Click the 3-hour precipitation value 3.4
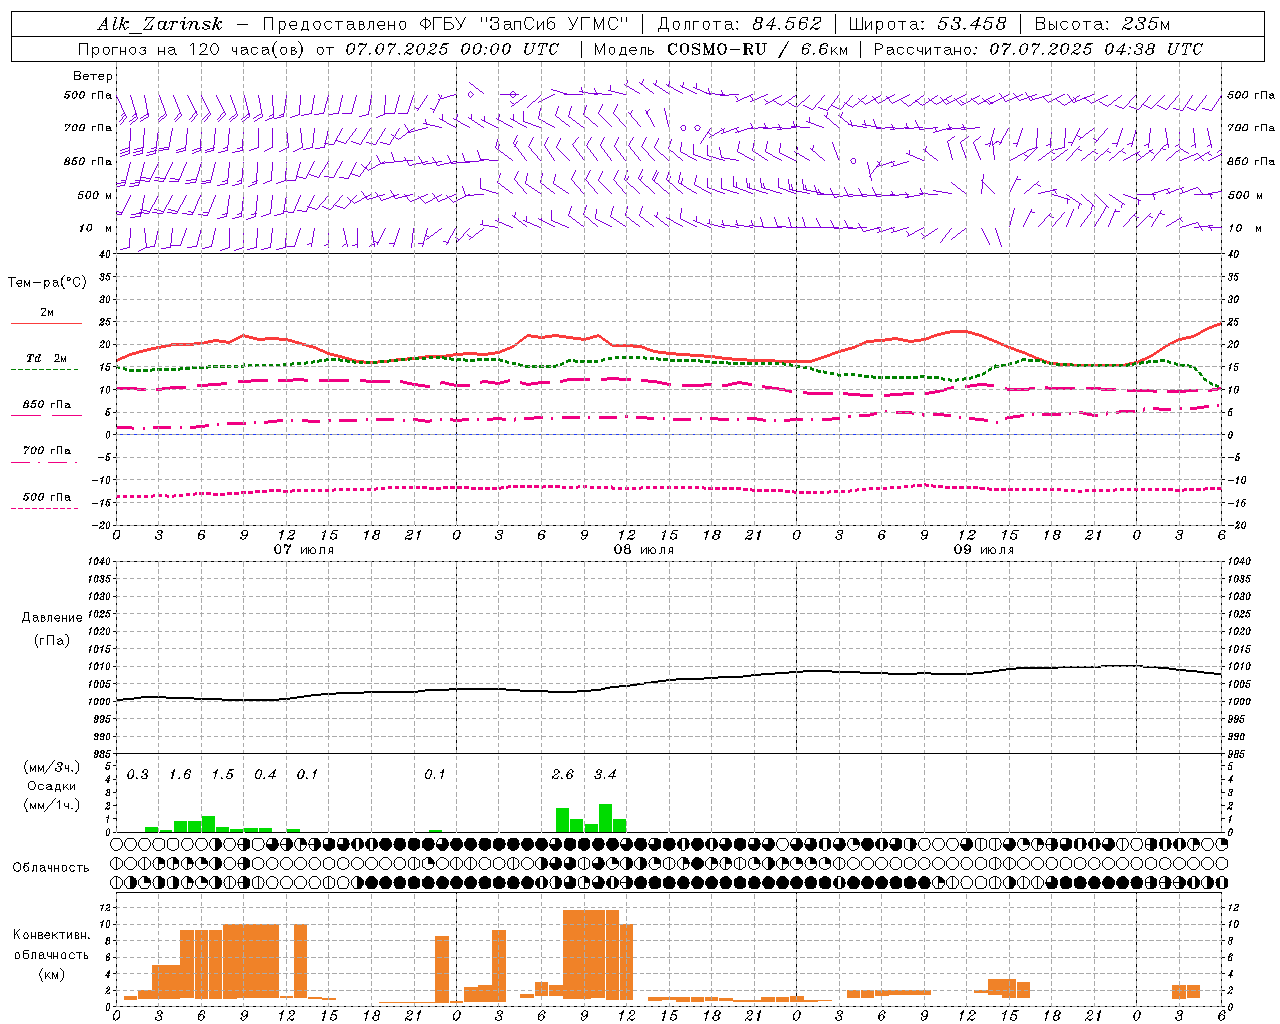1280x1024 pixels. [x=605, y=775]
